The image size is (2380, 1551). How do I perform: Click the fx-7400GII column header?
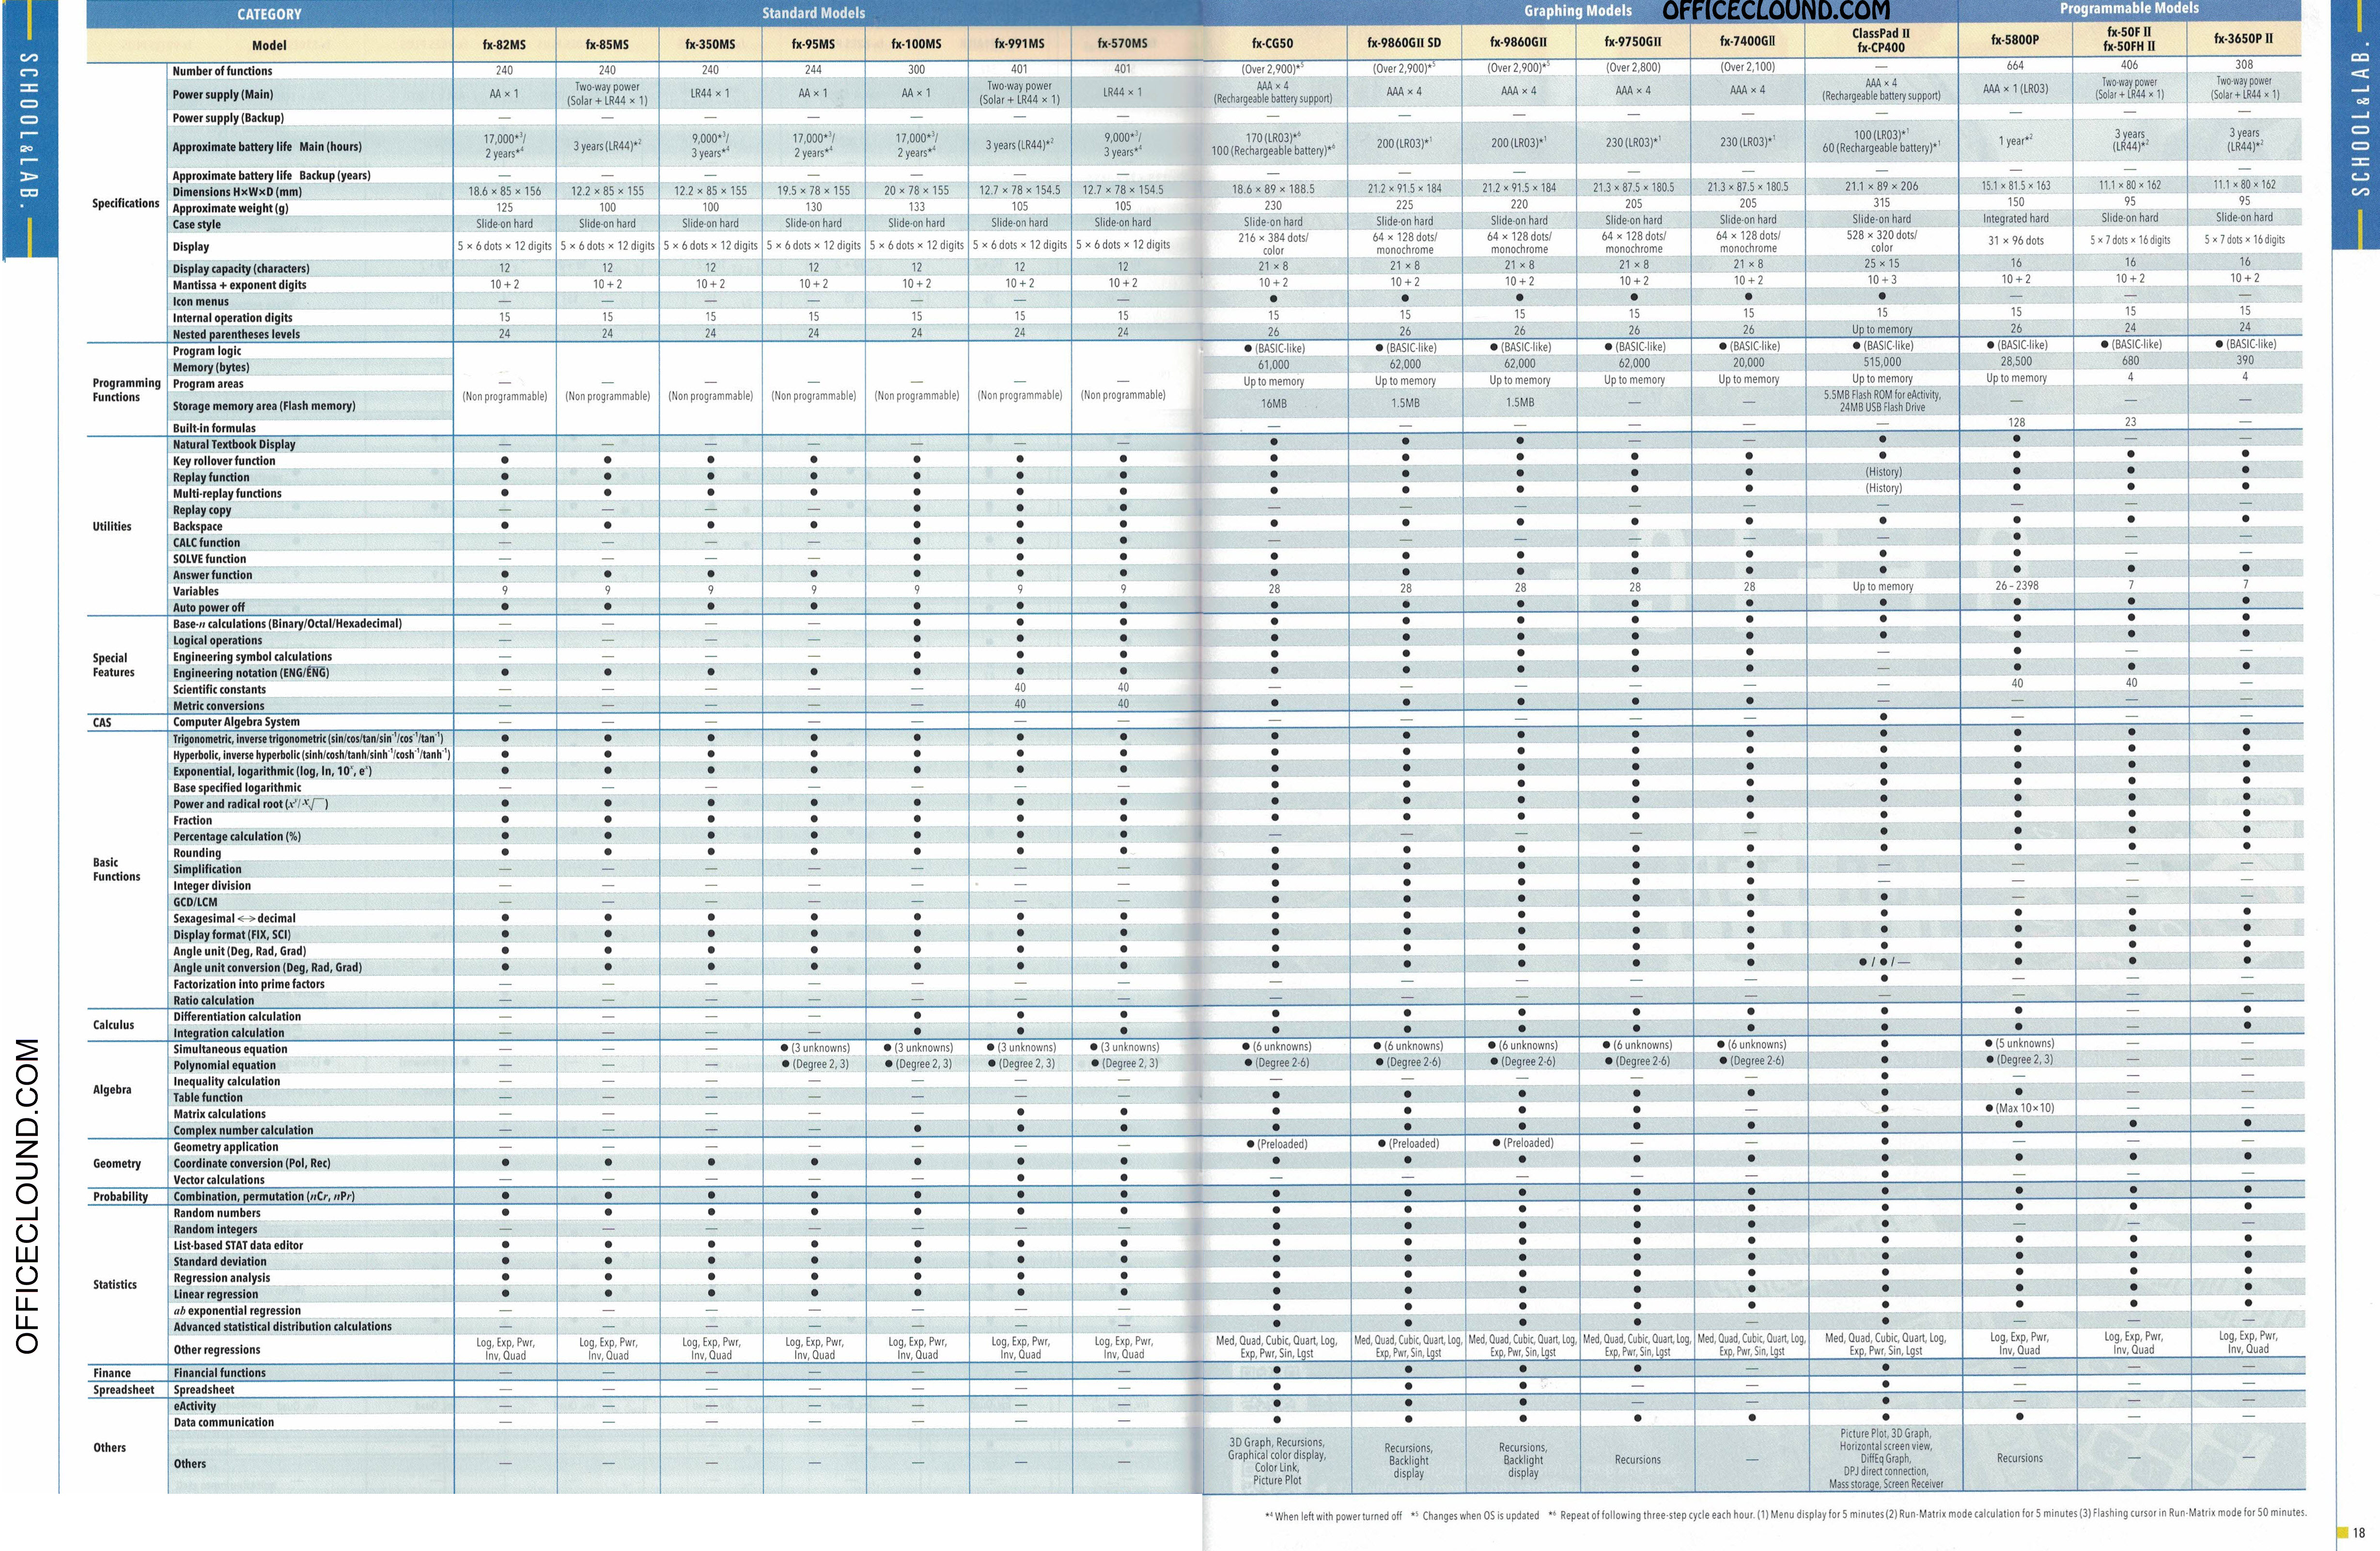point(1747,41)
